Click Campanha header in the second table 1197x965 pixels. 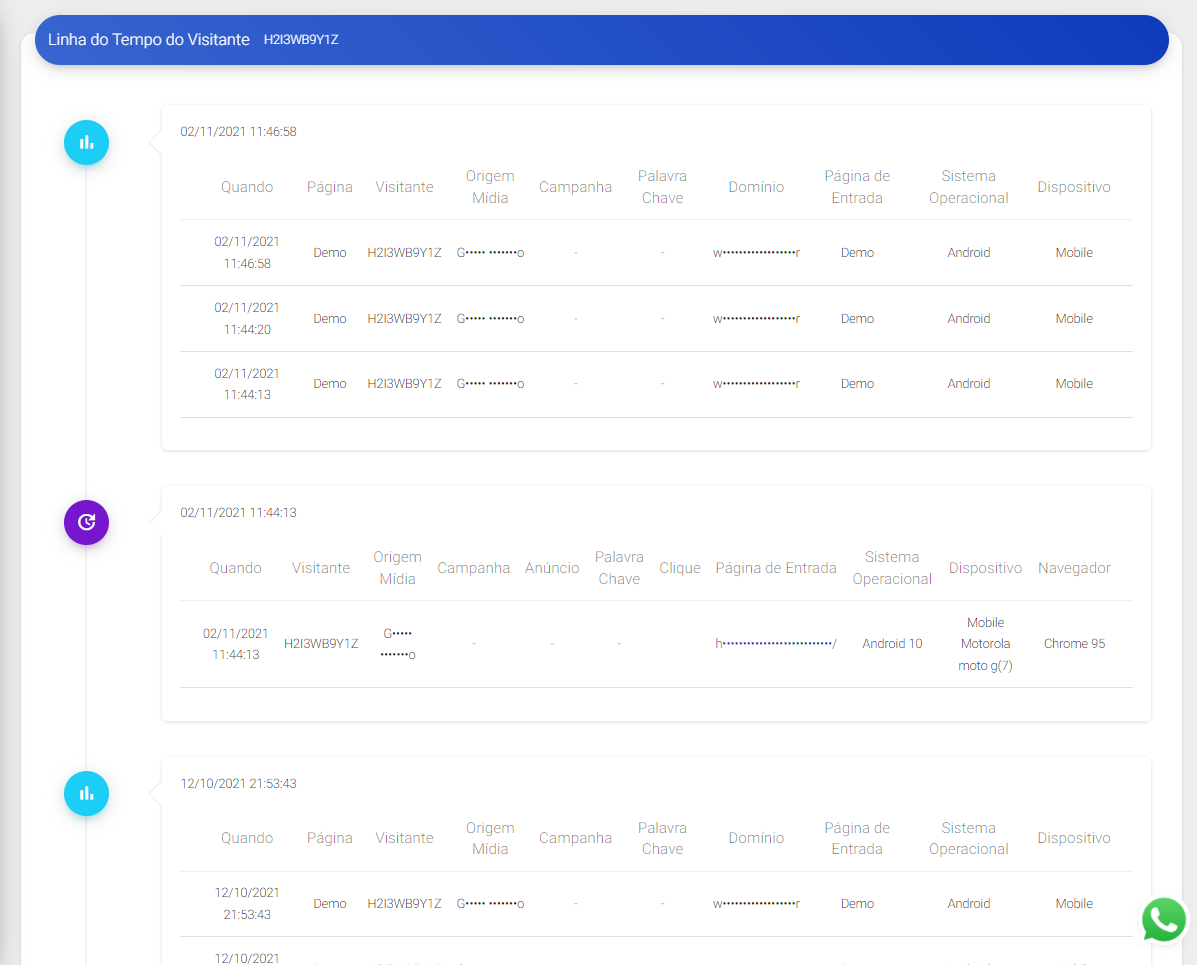tap(473, 568)
